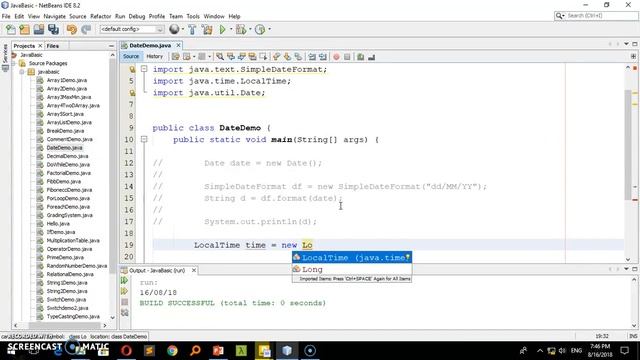Click the Uncomment icon at end of editor toolbar
Screen dimensions: 640x360
[371, 57]
